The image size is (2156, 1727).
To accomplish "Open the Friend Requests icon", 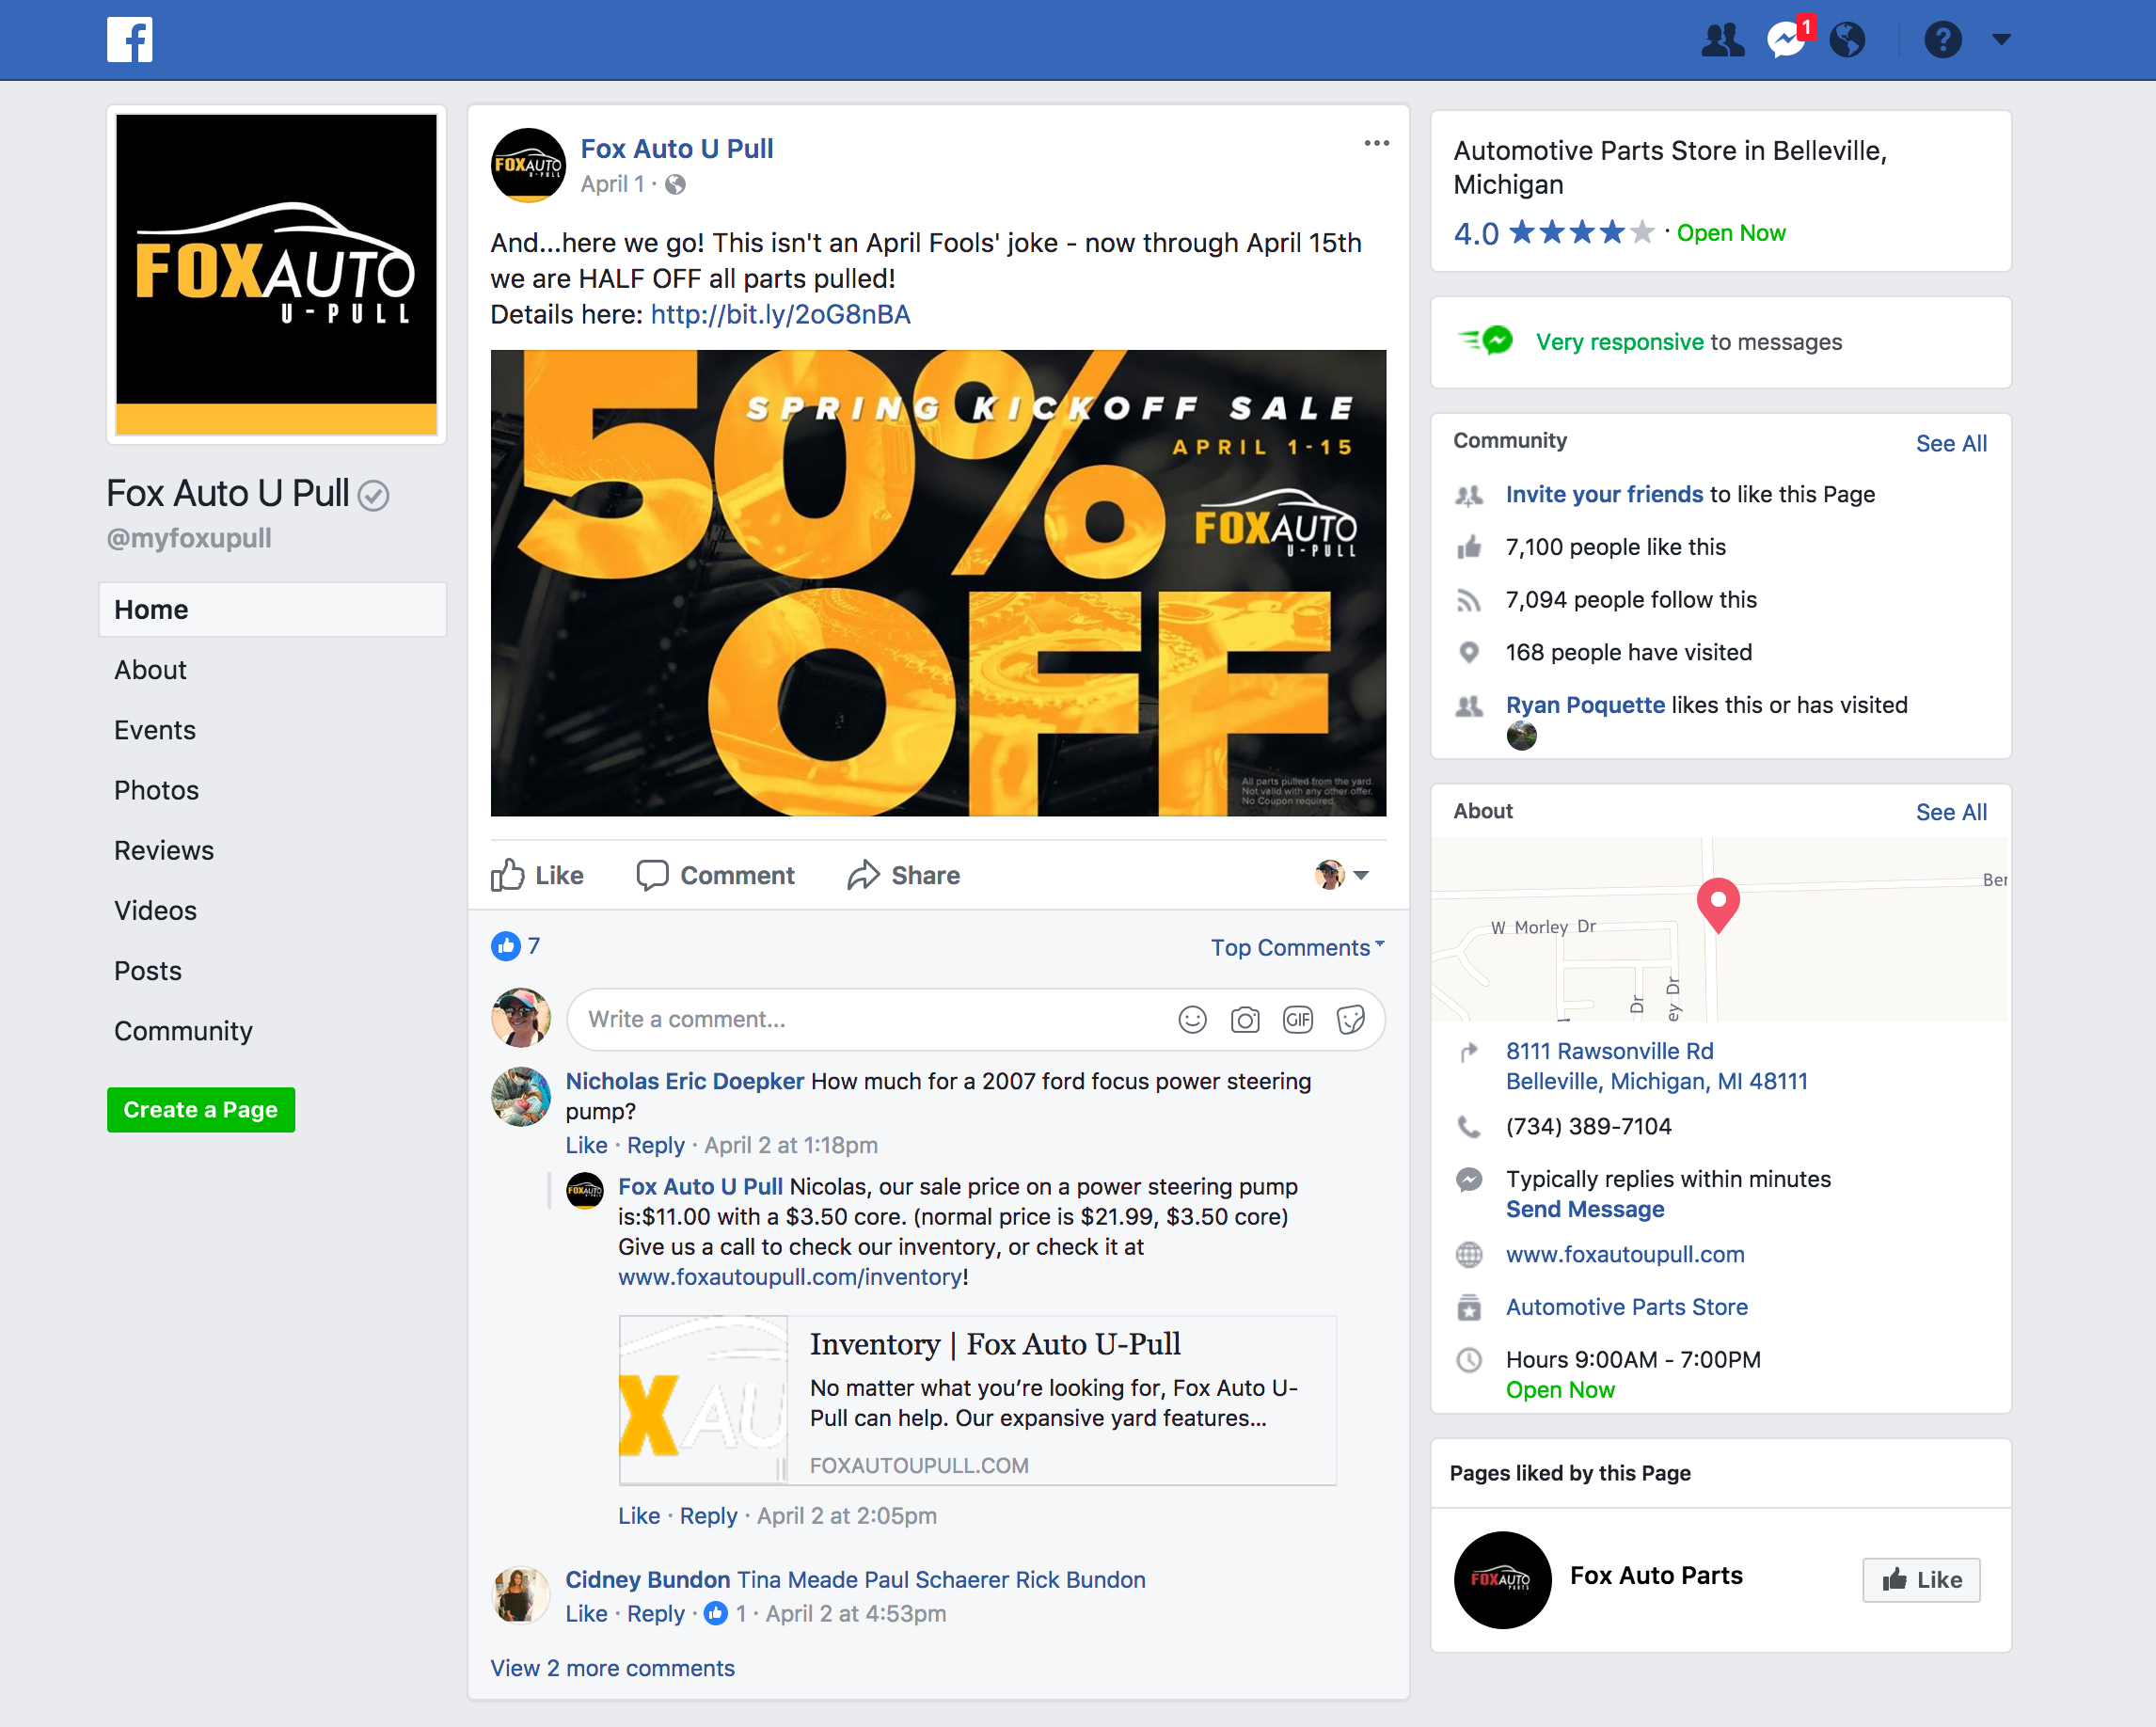I will click(x=1722, y=40).
